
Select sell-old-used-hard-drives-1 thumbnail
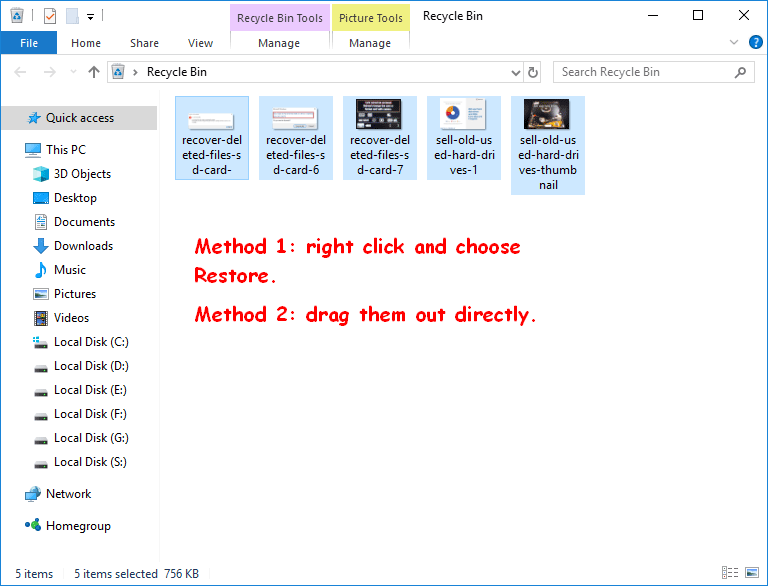point(463,114)
